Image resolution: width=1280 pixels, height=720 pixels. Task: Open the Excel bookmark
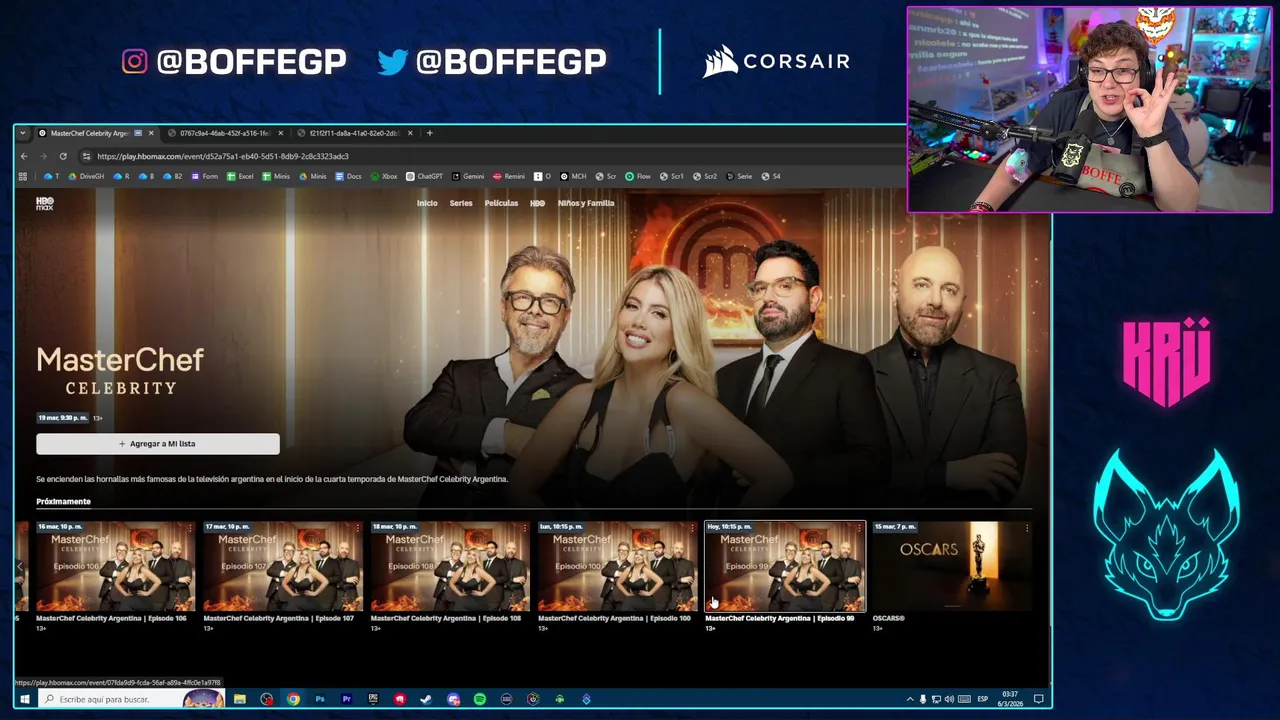(x=240, y=176)
